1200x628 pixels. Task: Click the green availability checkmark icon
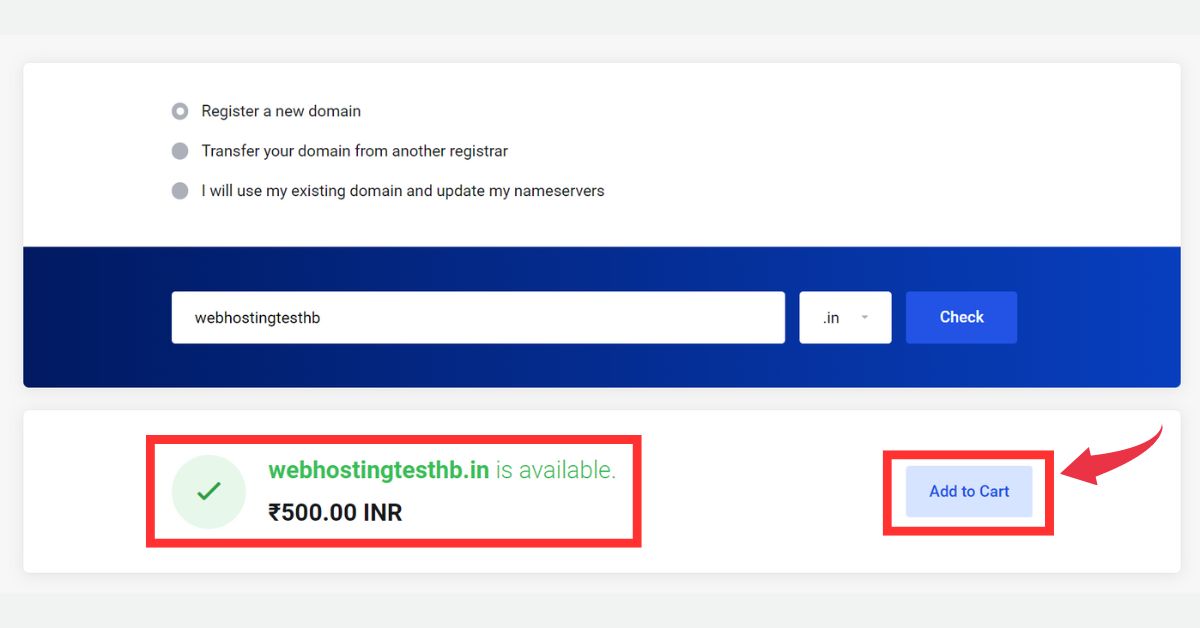click(209, 491)
